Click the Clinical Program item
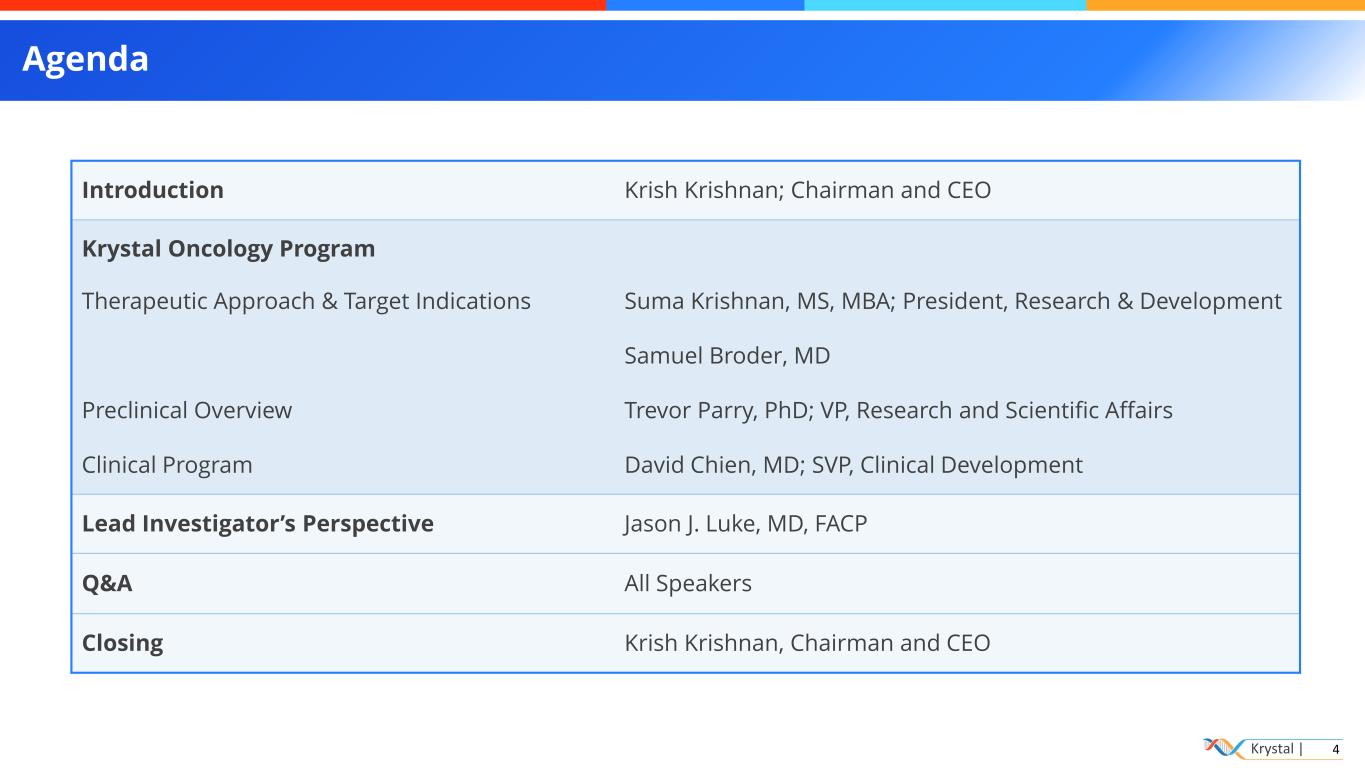The image size is (1365, 768). pyautogui.click(x=167, y=465)
